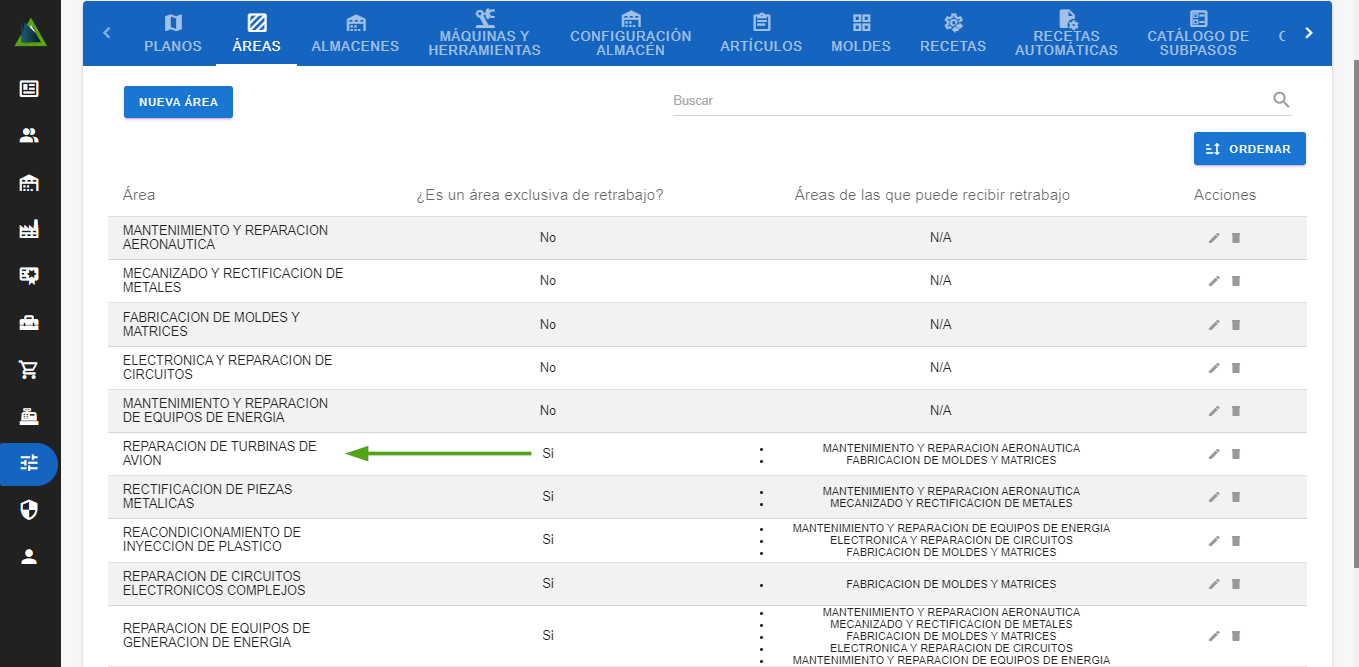Delete the RECTIFICACION DE PIEZAS METALICAS area

pos(1235,497)
